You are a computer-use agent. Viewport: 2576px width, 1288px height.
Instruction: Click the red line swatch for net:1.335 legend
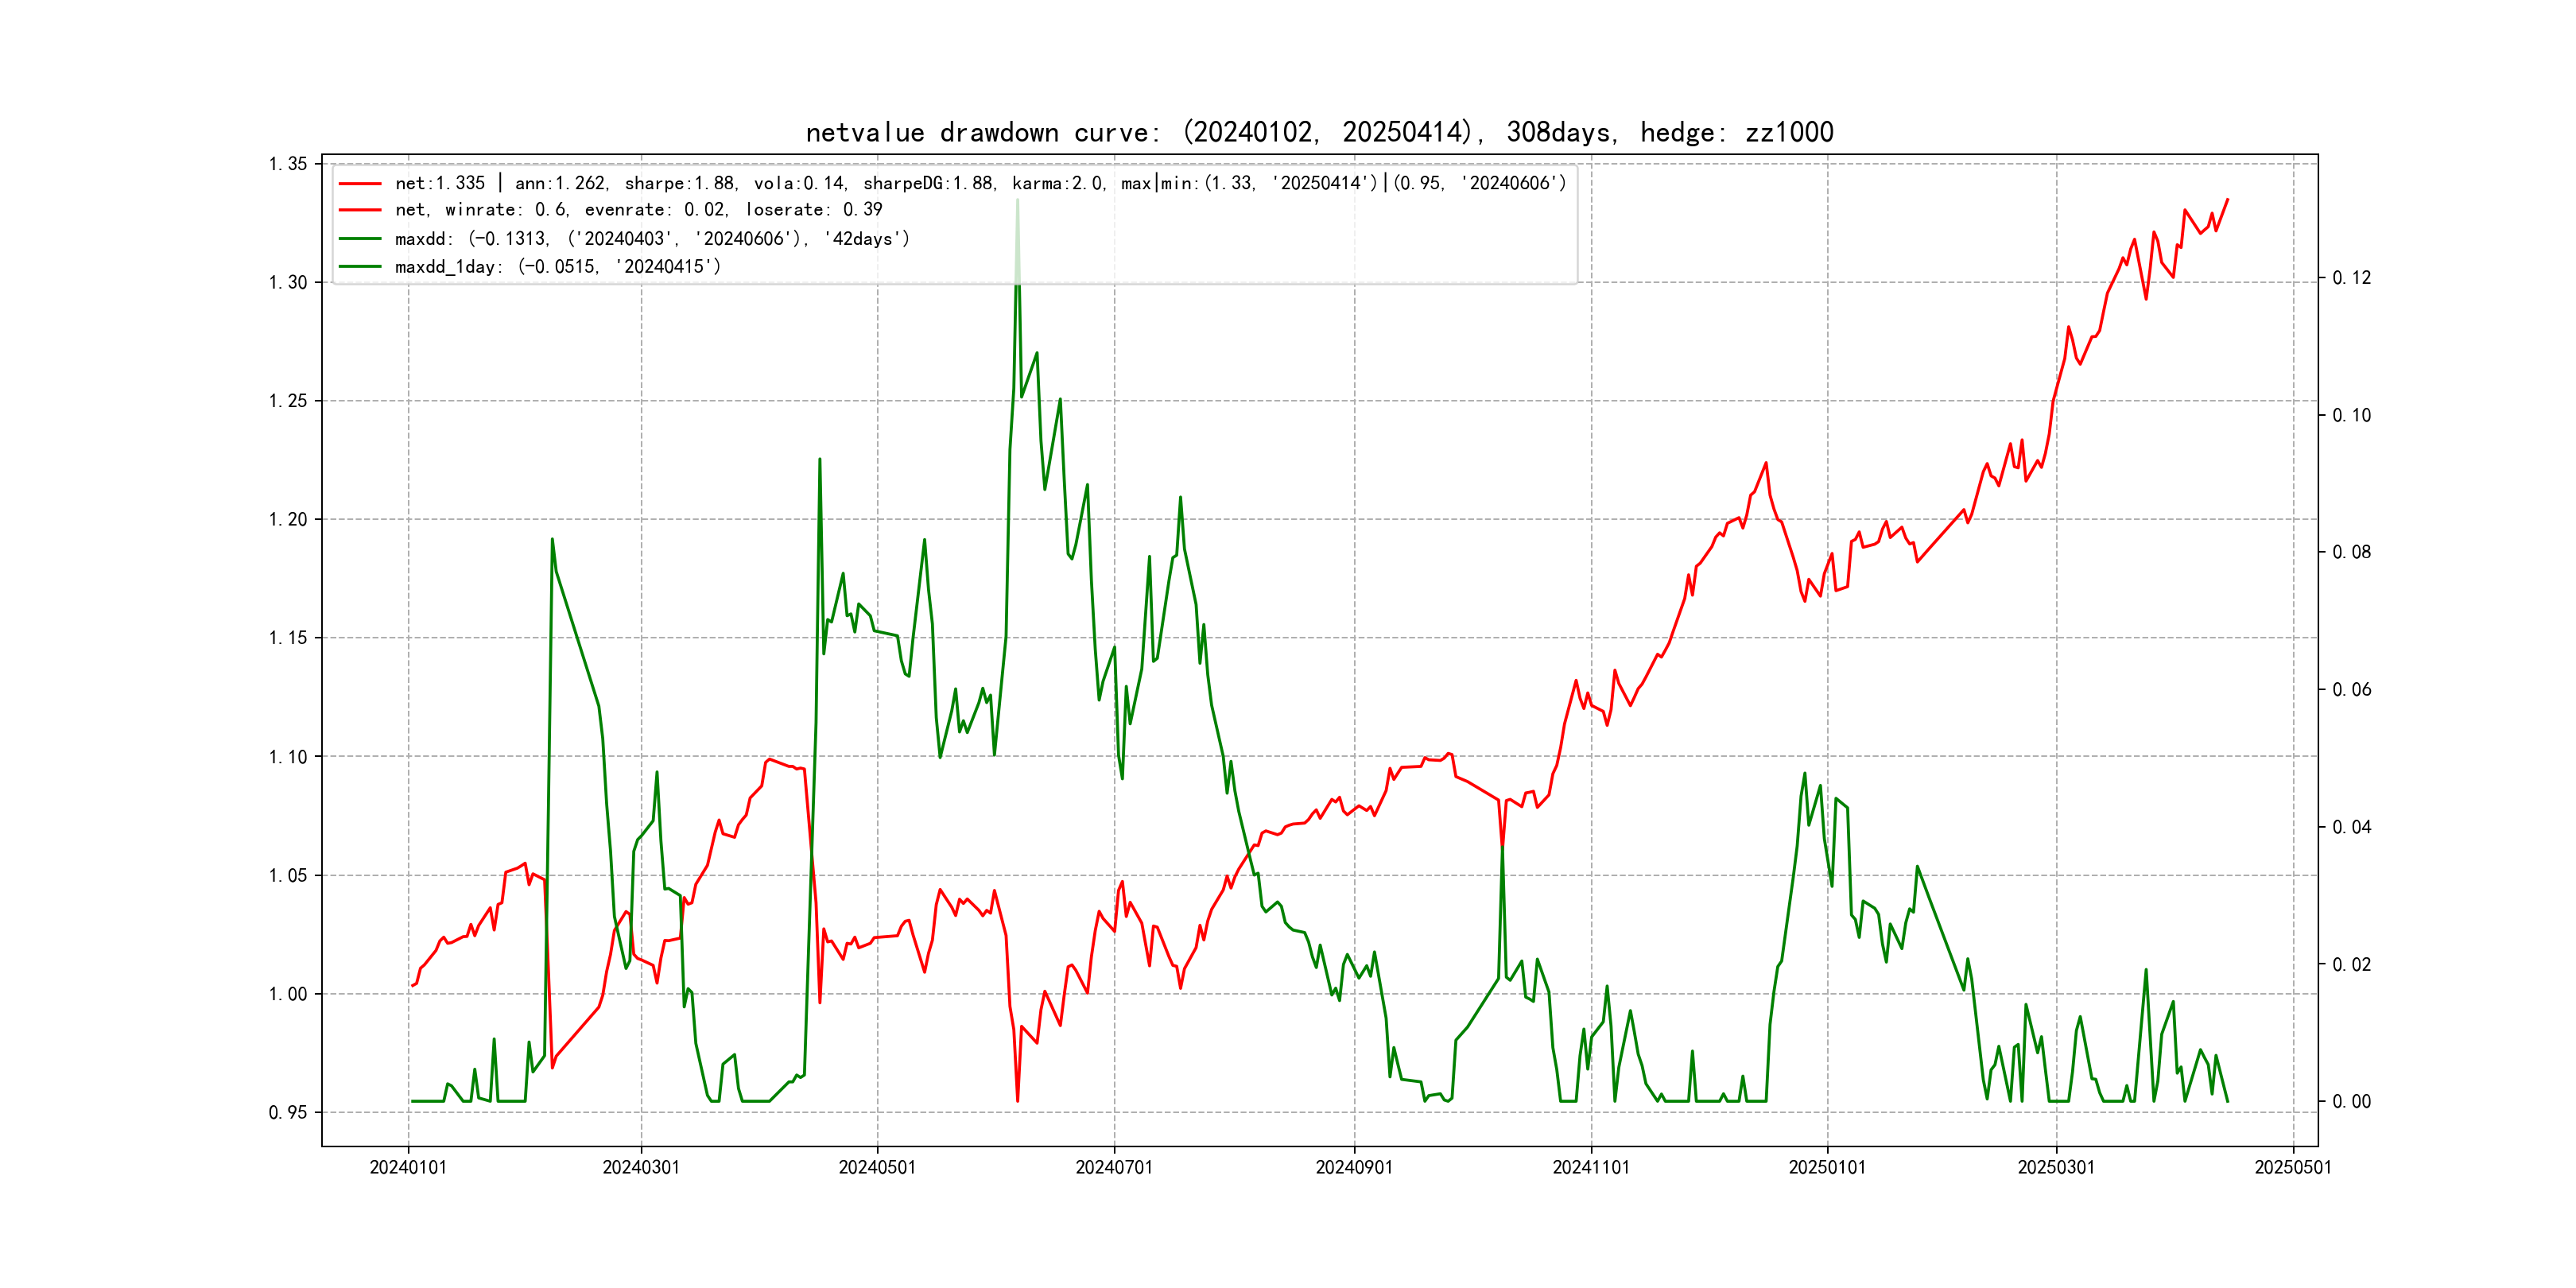(x=360, y=184)
